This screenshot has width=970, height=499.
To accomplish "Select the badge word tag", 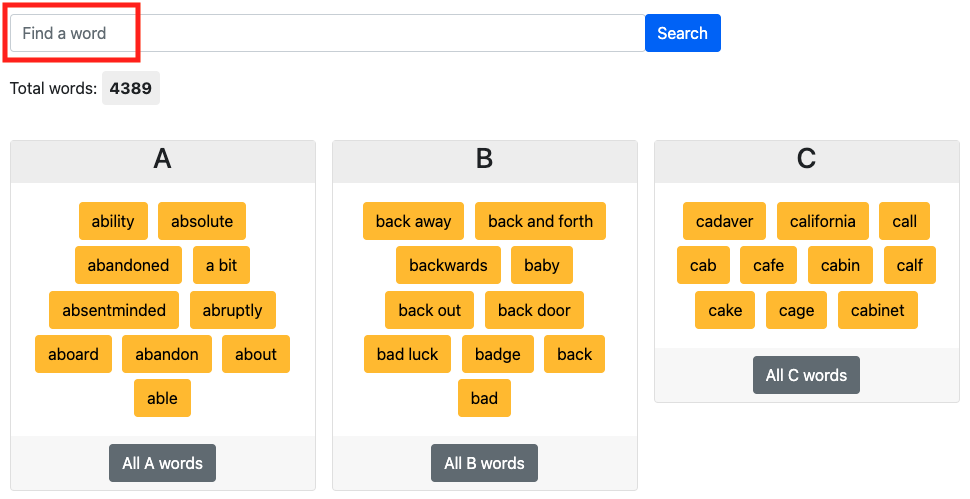I will click(498, 354).
